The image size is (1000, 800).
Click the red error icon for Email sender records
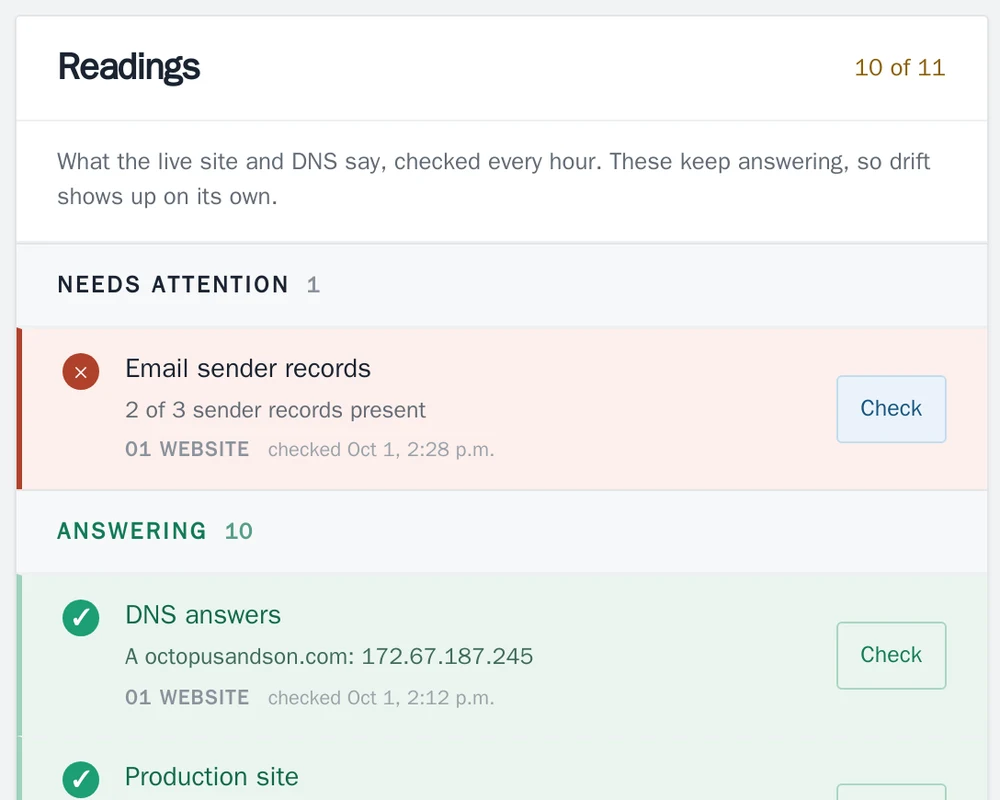[x=81, y=371]
